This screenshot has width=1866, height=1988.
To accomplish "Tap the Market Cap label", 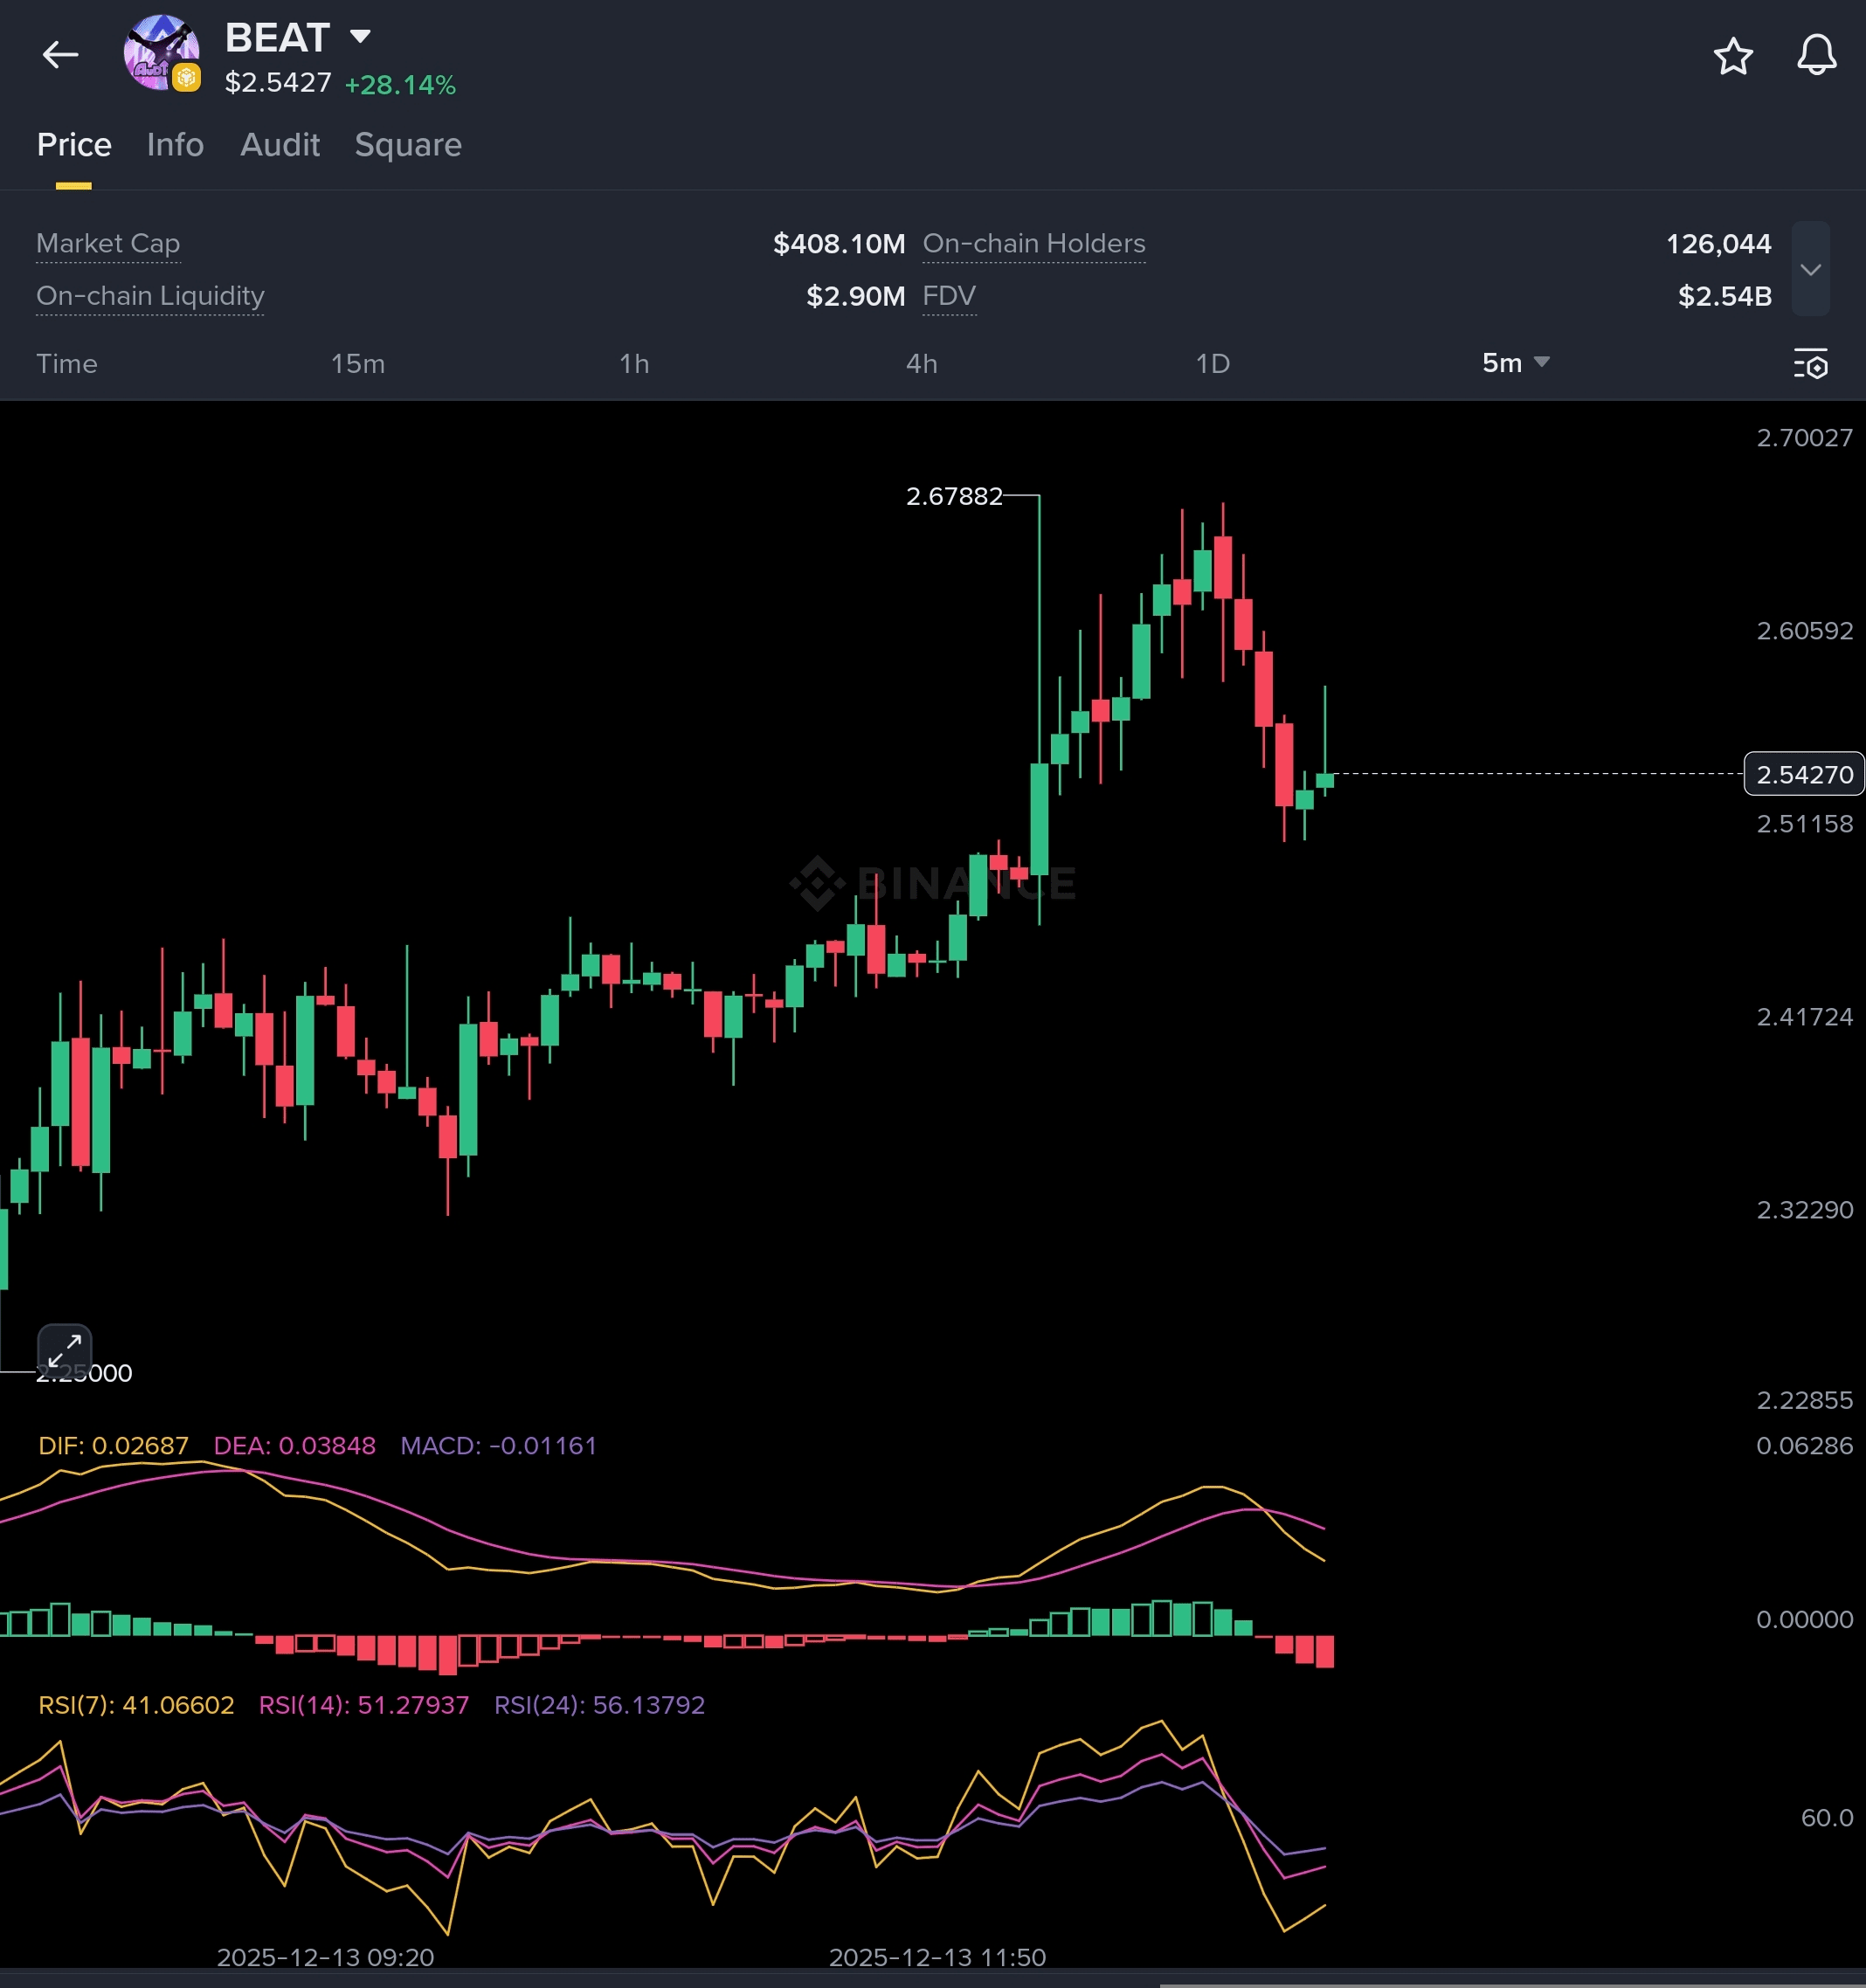I will tap(108, 244).
